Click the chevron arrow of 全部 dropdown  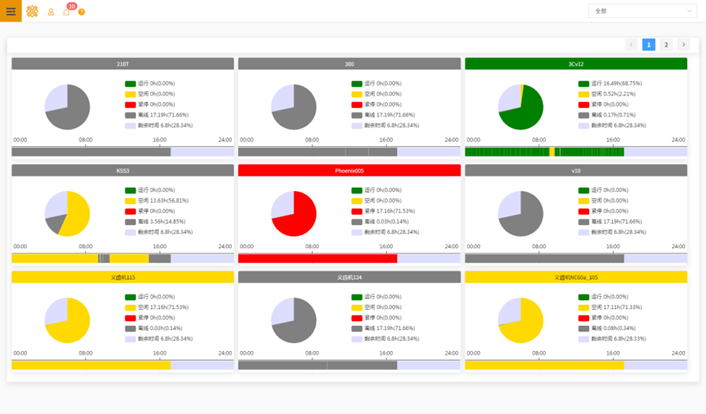pos(689,11)
